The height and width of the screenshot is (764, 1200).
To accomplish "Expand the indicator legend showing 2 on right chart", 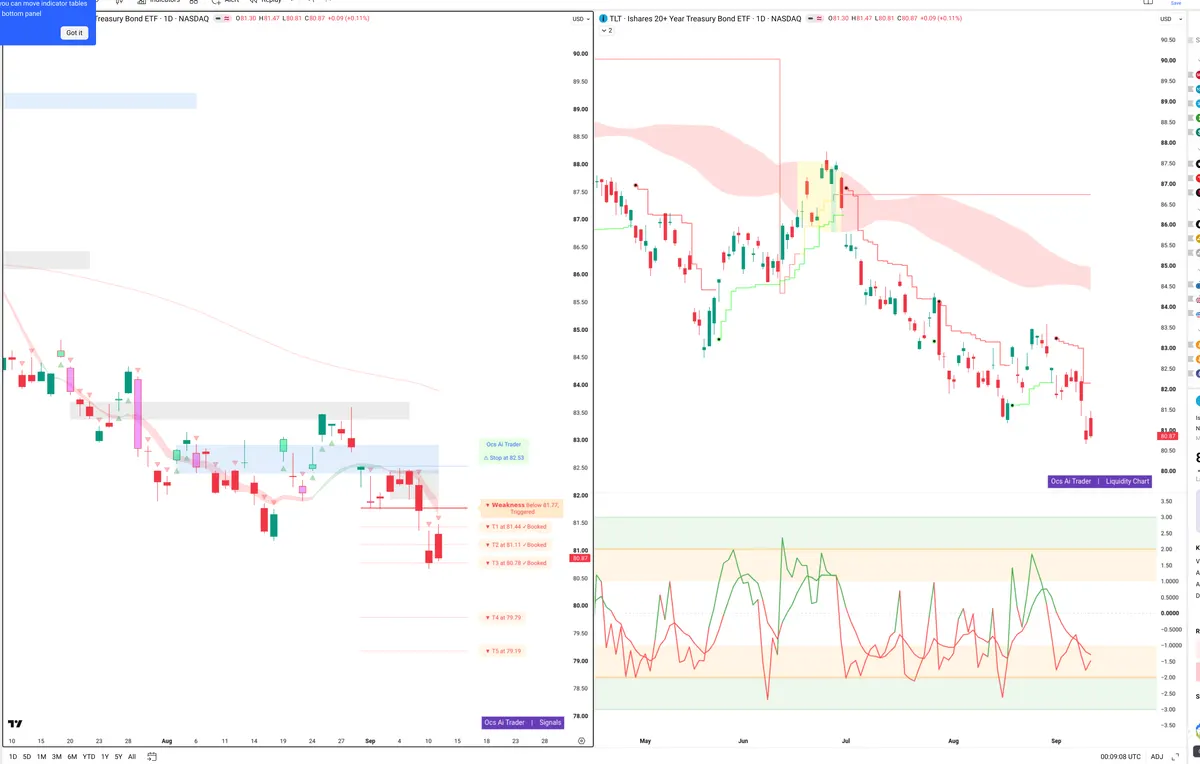I will pyautogui.click(x=606, y=30).
